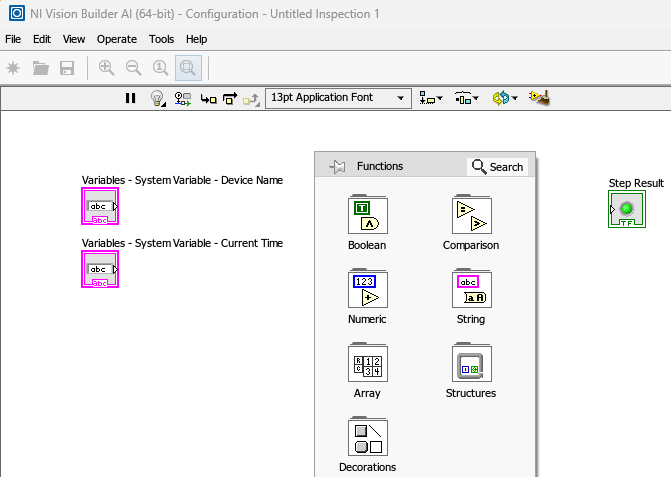Toggle Retain Wire Values icon

click(x=183, y=98)
